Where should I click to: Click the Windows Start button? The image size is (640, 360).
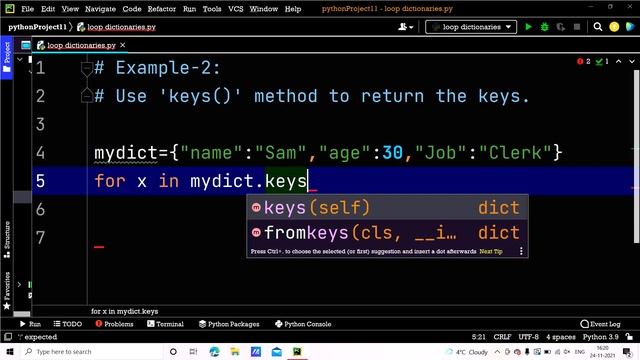[10, 351]
